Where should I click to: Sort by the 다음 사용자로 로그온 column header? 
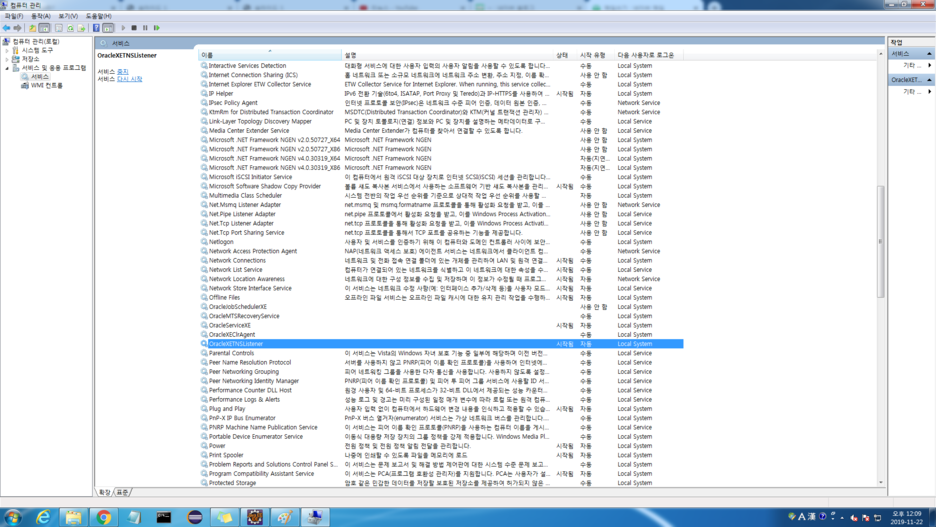[x=648, y=55]
